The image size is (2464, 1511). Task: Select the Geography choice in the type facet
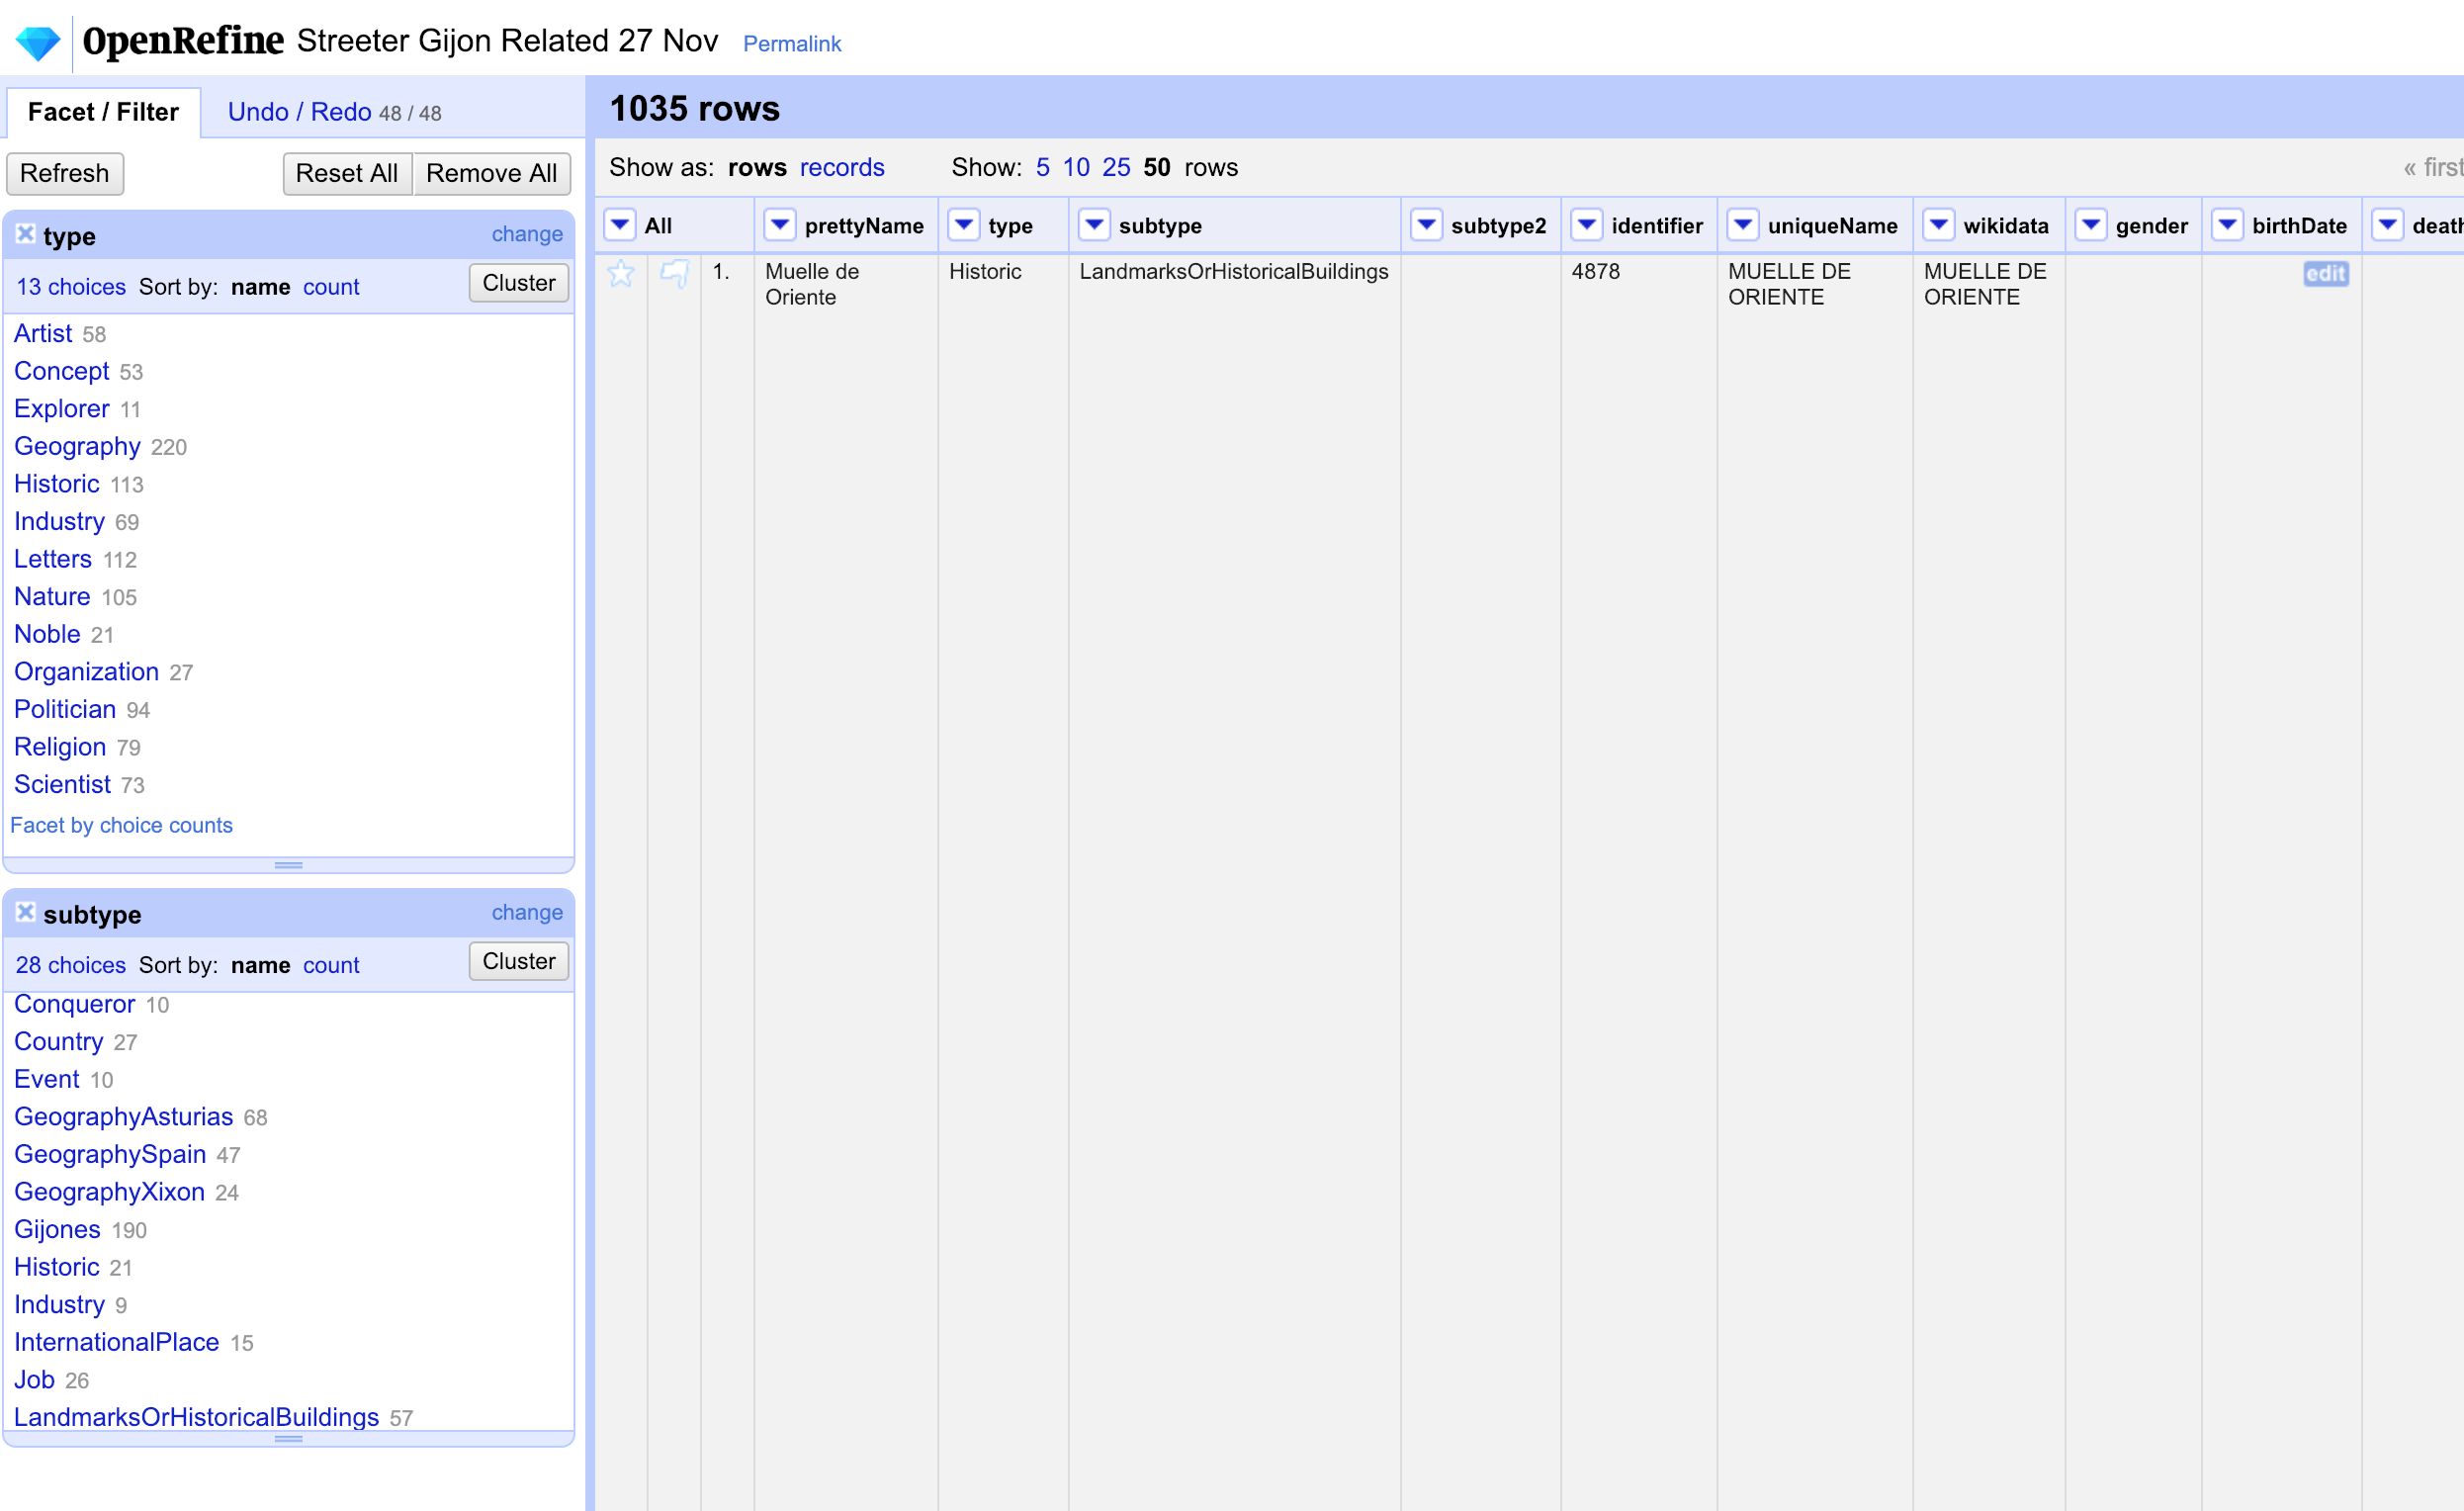pyautogui.click(x=76, y=446)
